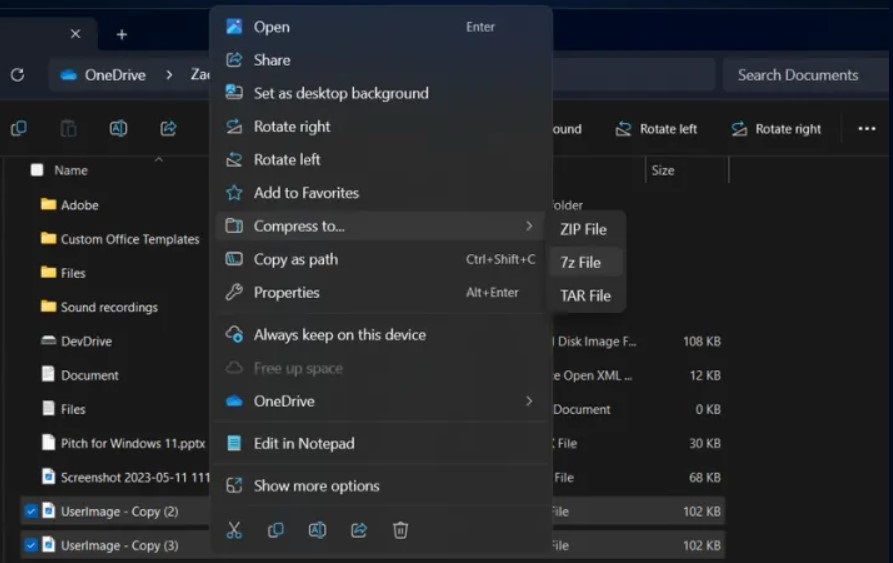Click the Delete trash icon in context menu
This screenshot has width=893, height=563.
pyautogui.click(x=400, y=530)
